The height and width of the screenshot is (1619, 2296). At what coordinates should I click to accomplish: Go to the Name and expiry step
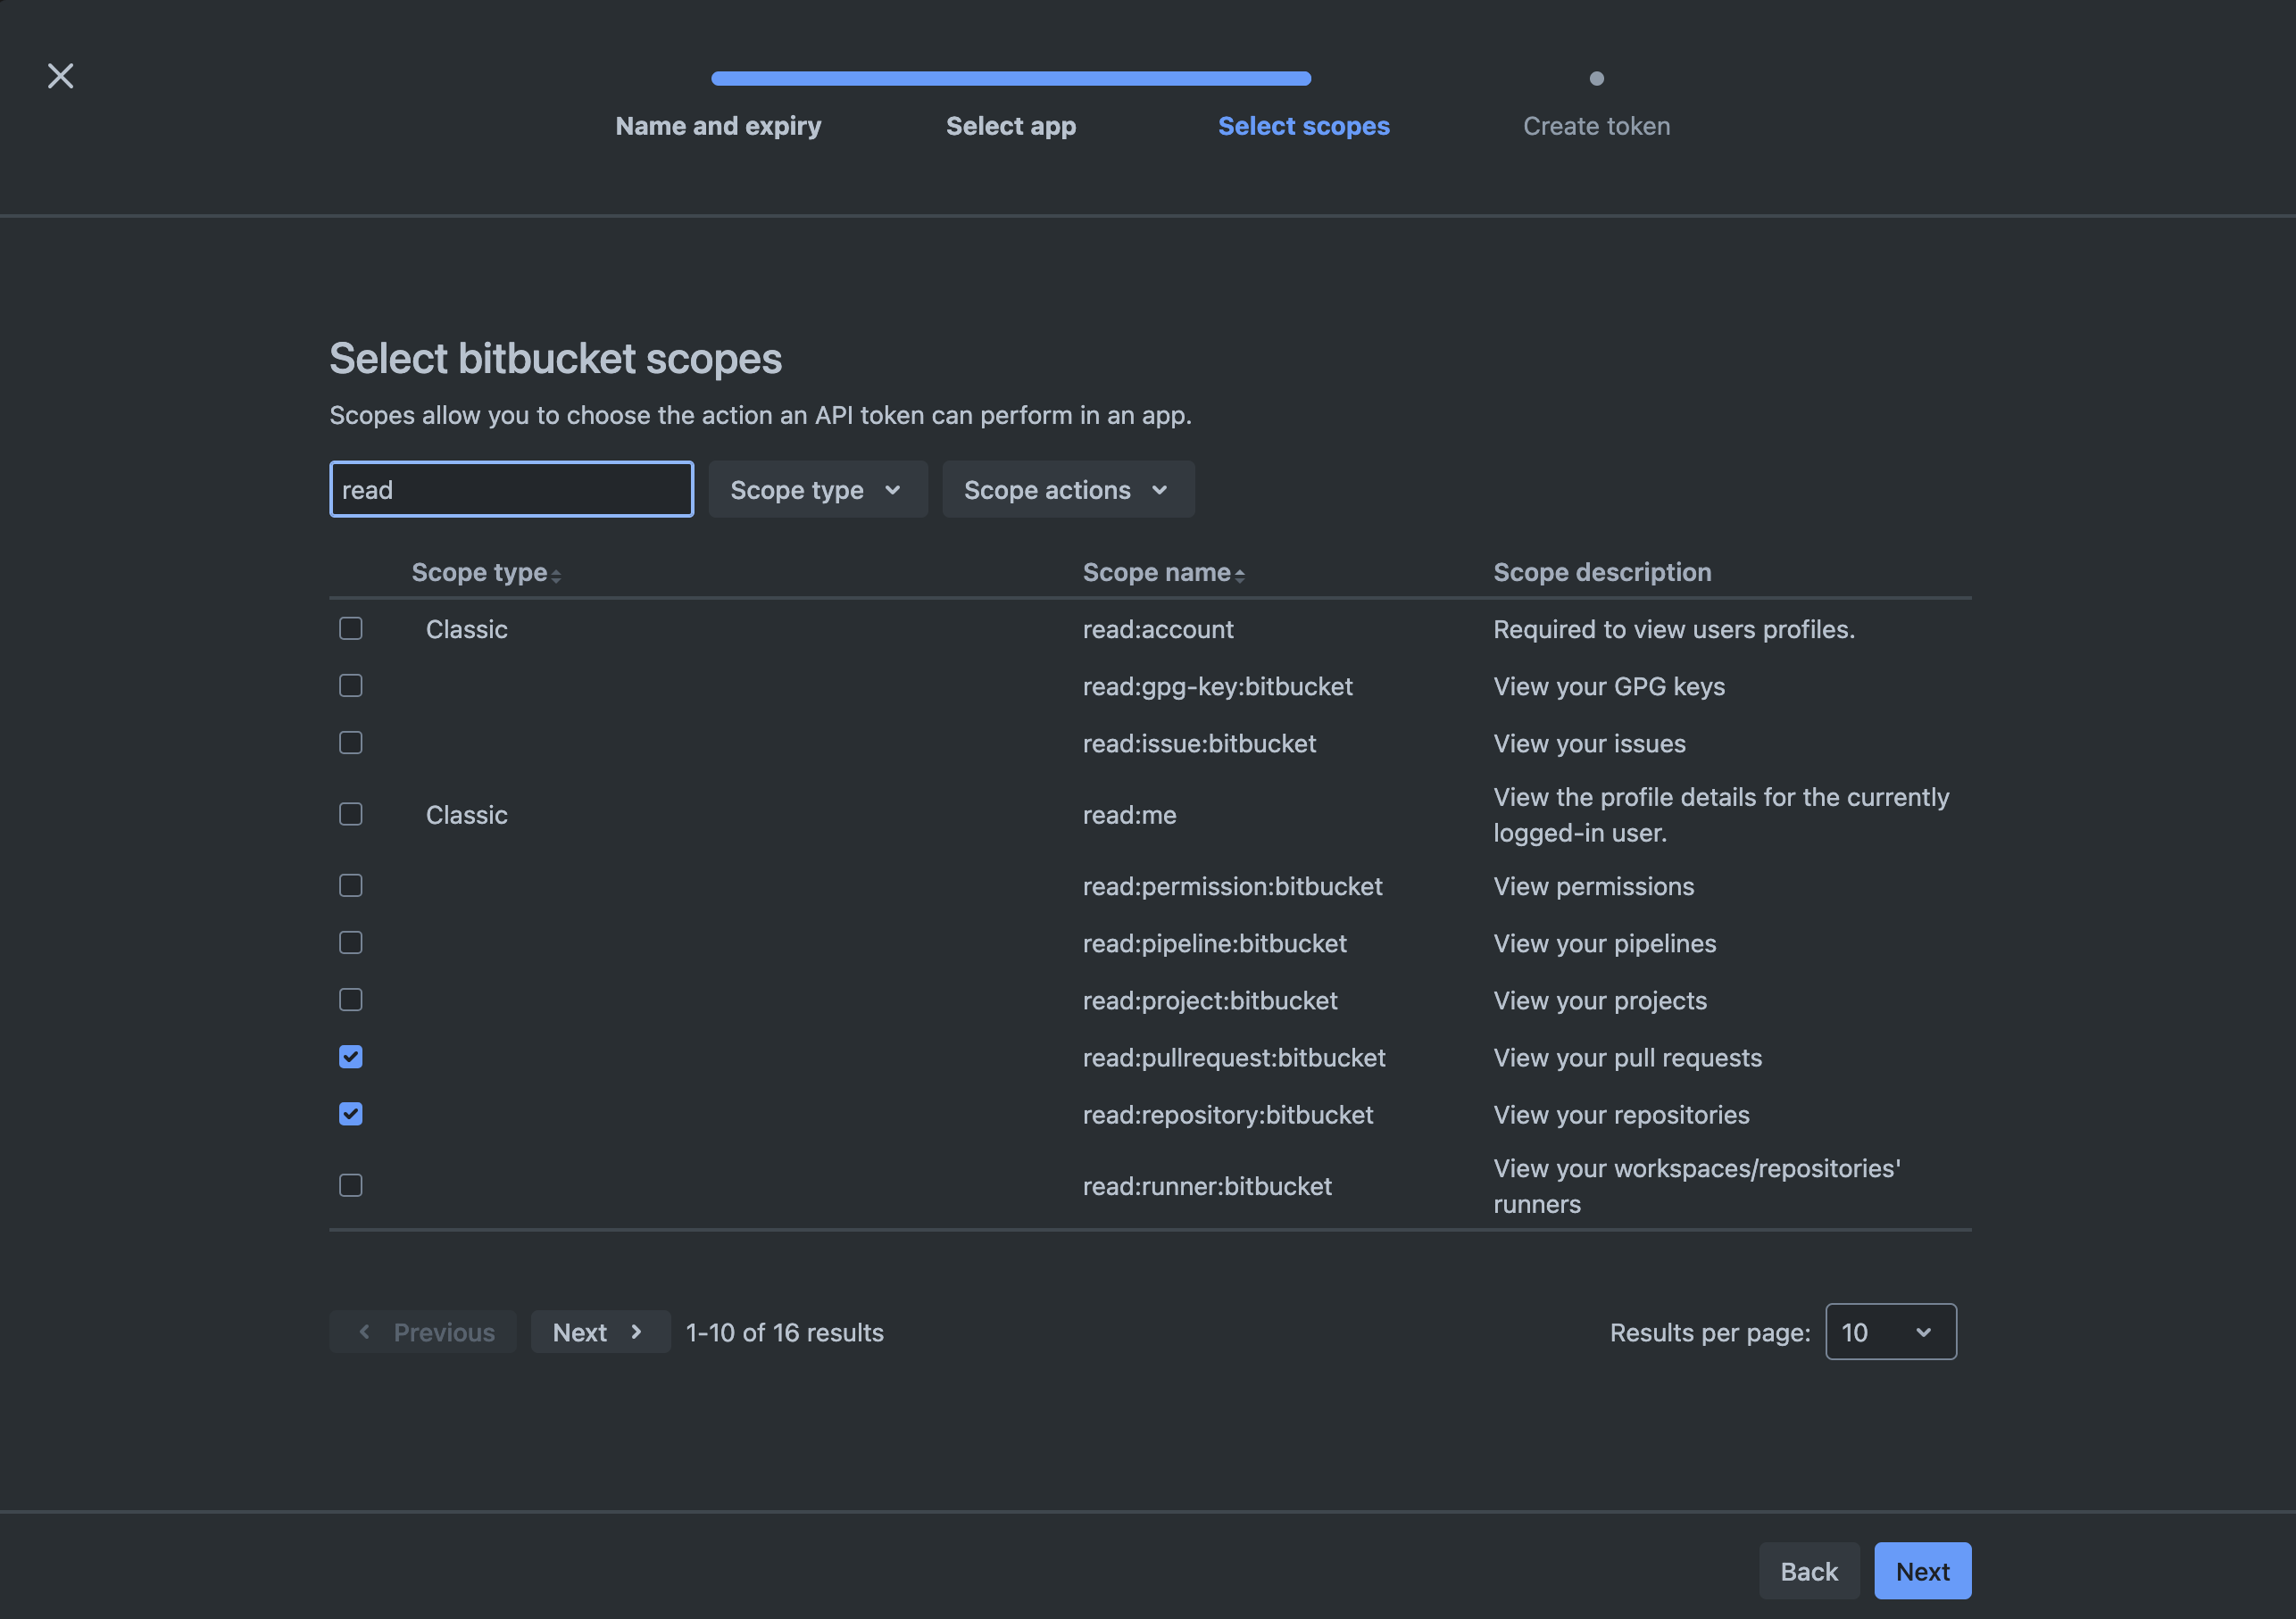tap(718, 126)
